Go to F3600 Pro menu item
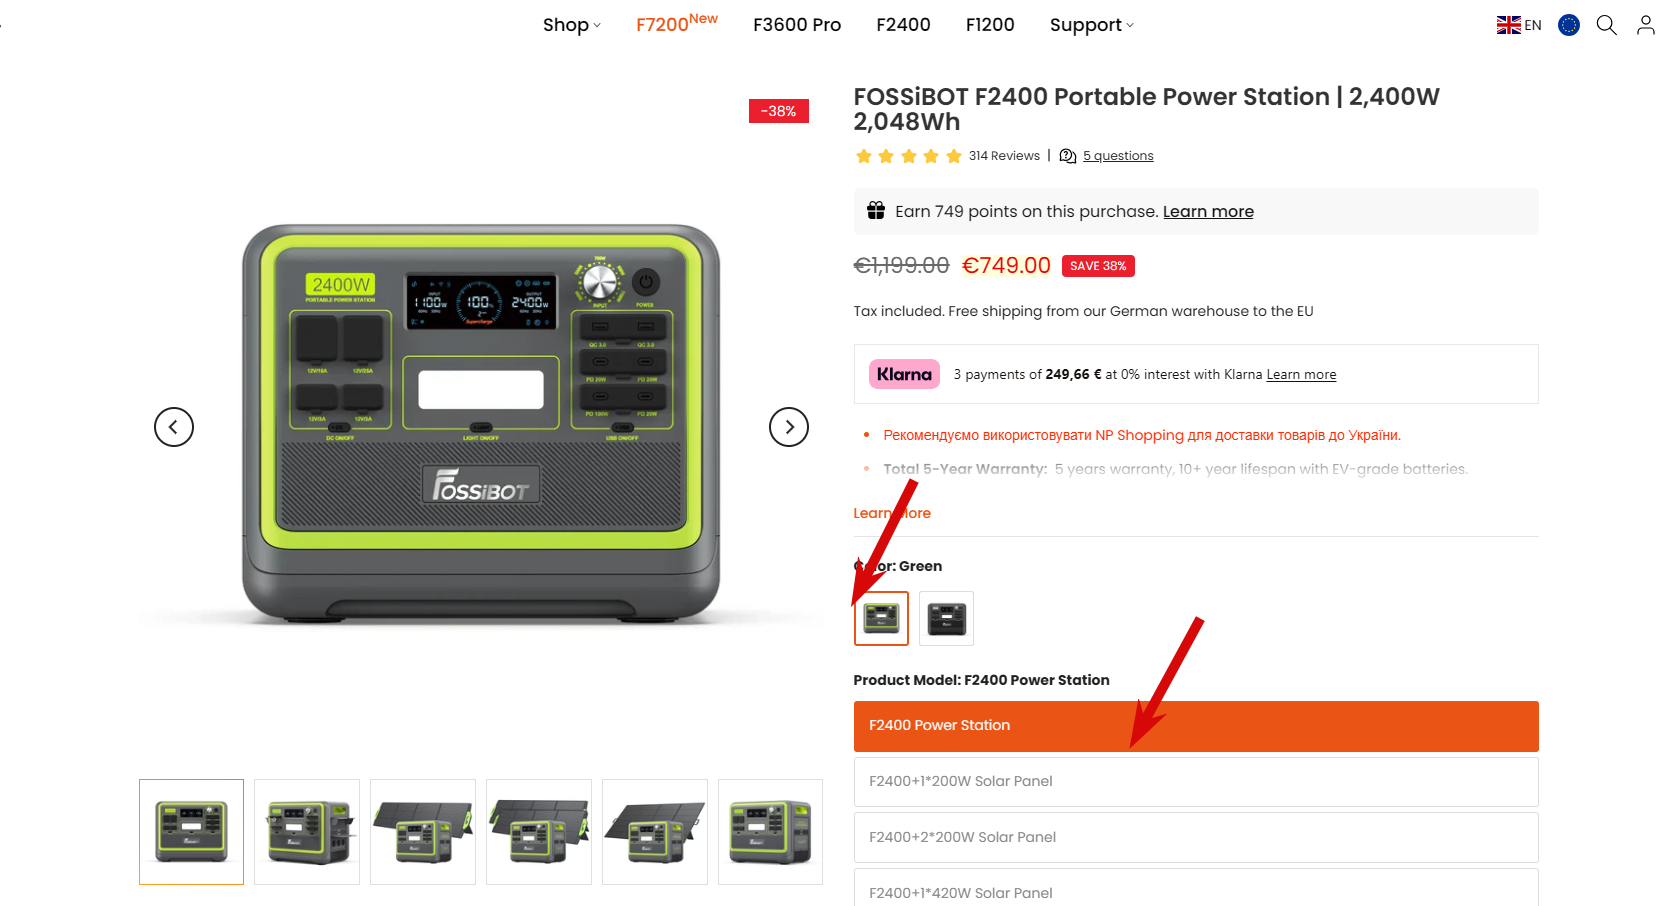 pos(797,25)
